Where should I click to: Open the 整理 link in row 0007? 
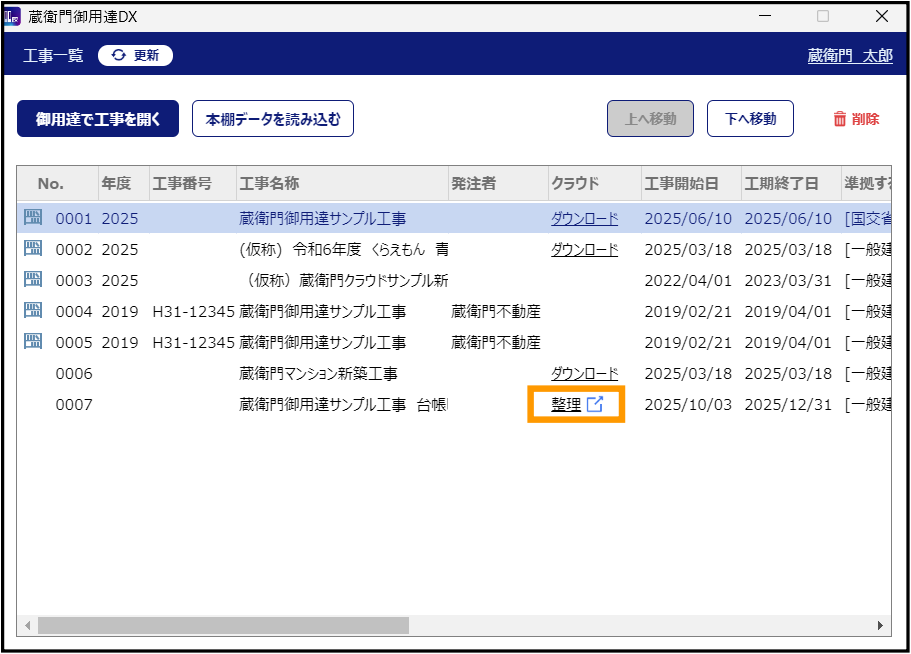[565, 405]
